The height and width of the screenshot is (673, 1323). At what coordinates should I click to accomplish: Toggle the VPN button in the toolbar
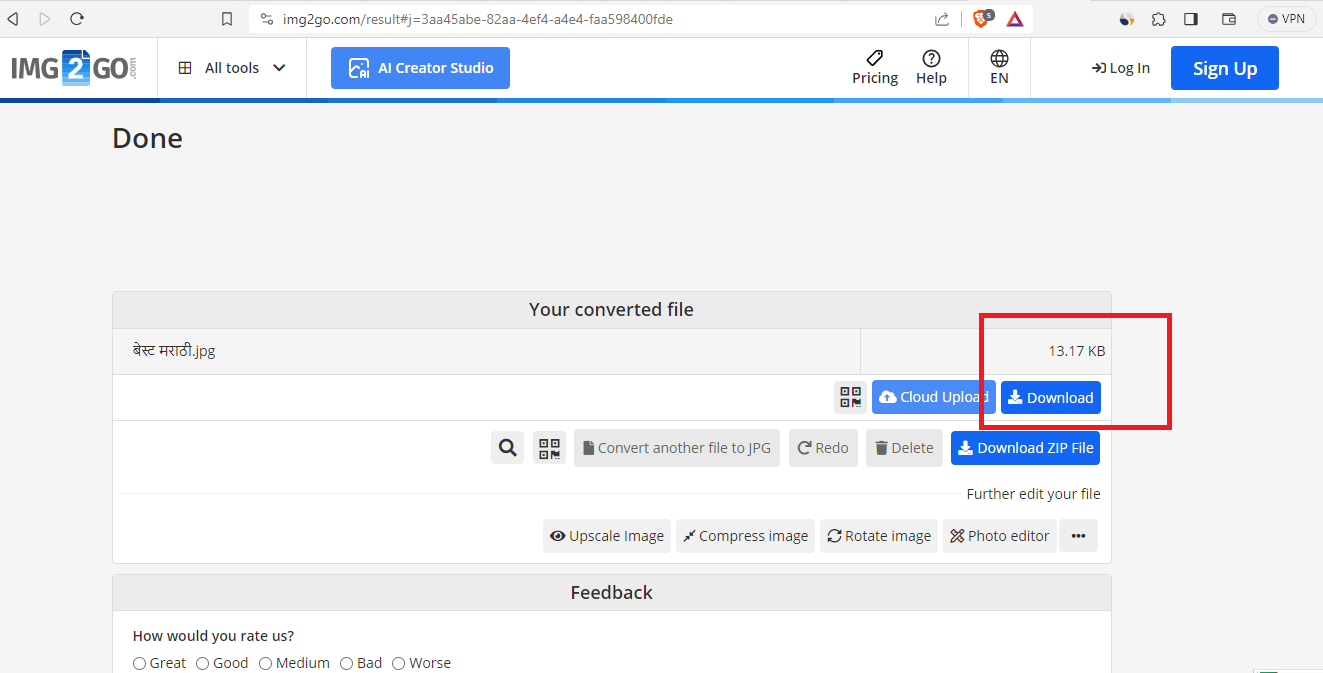[1286, 19]
